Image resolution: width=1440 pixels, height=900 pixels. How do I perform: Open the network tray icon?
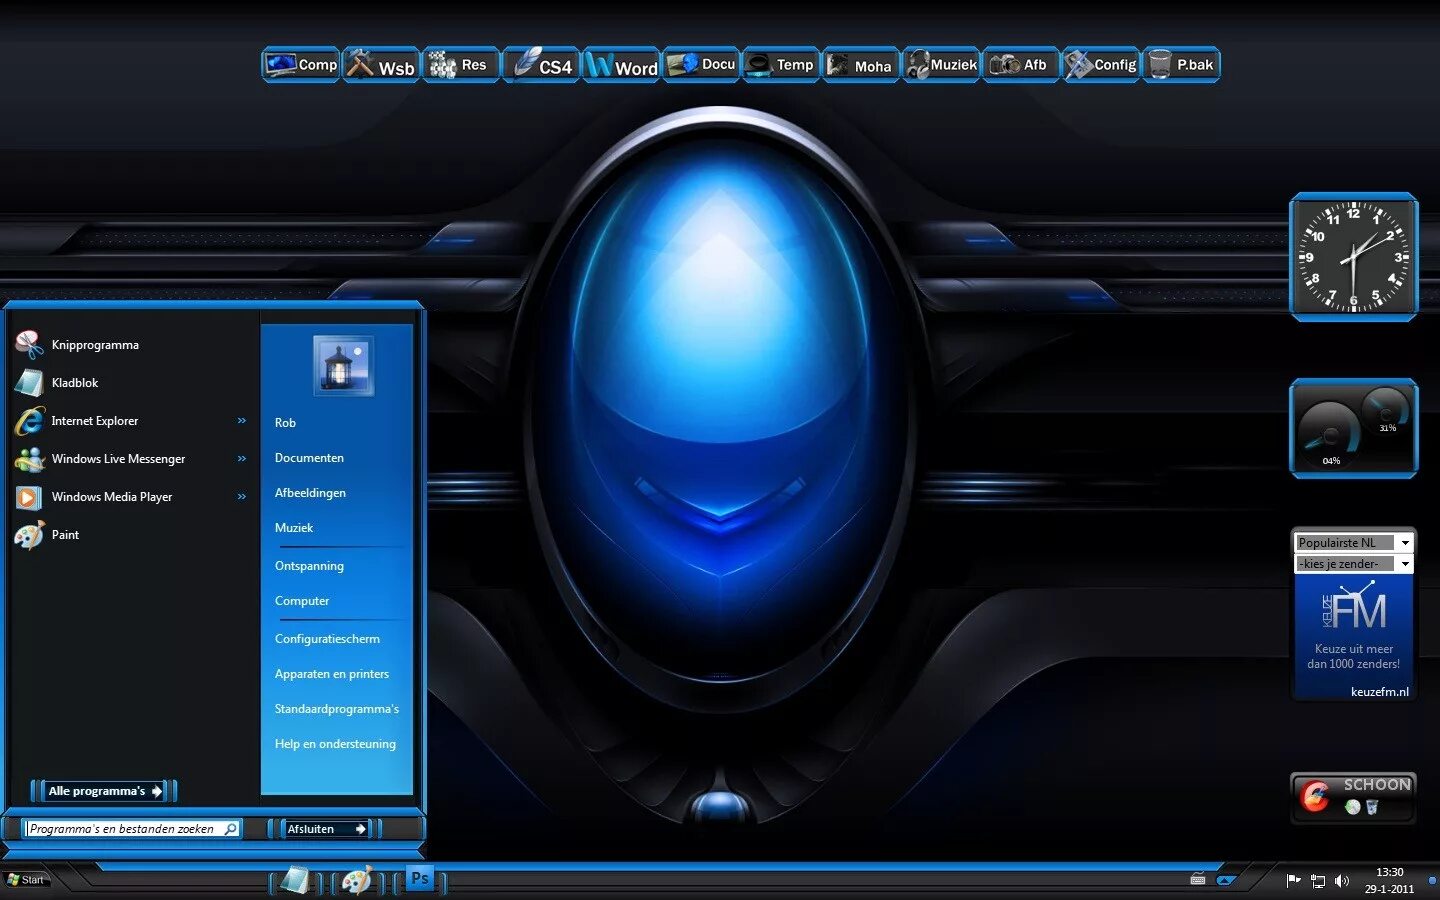1318,881
